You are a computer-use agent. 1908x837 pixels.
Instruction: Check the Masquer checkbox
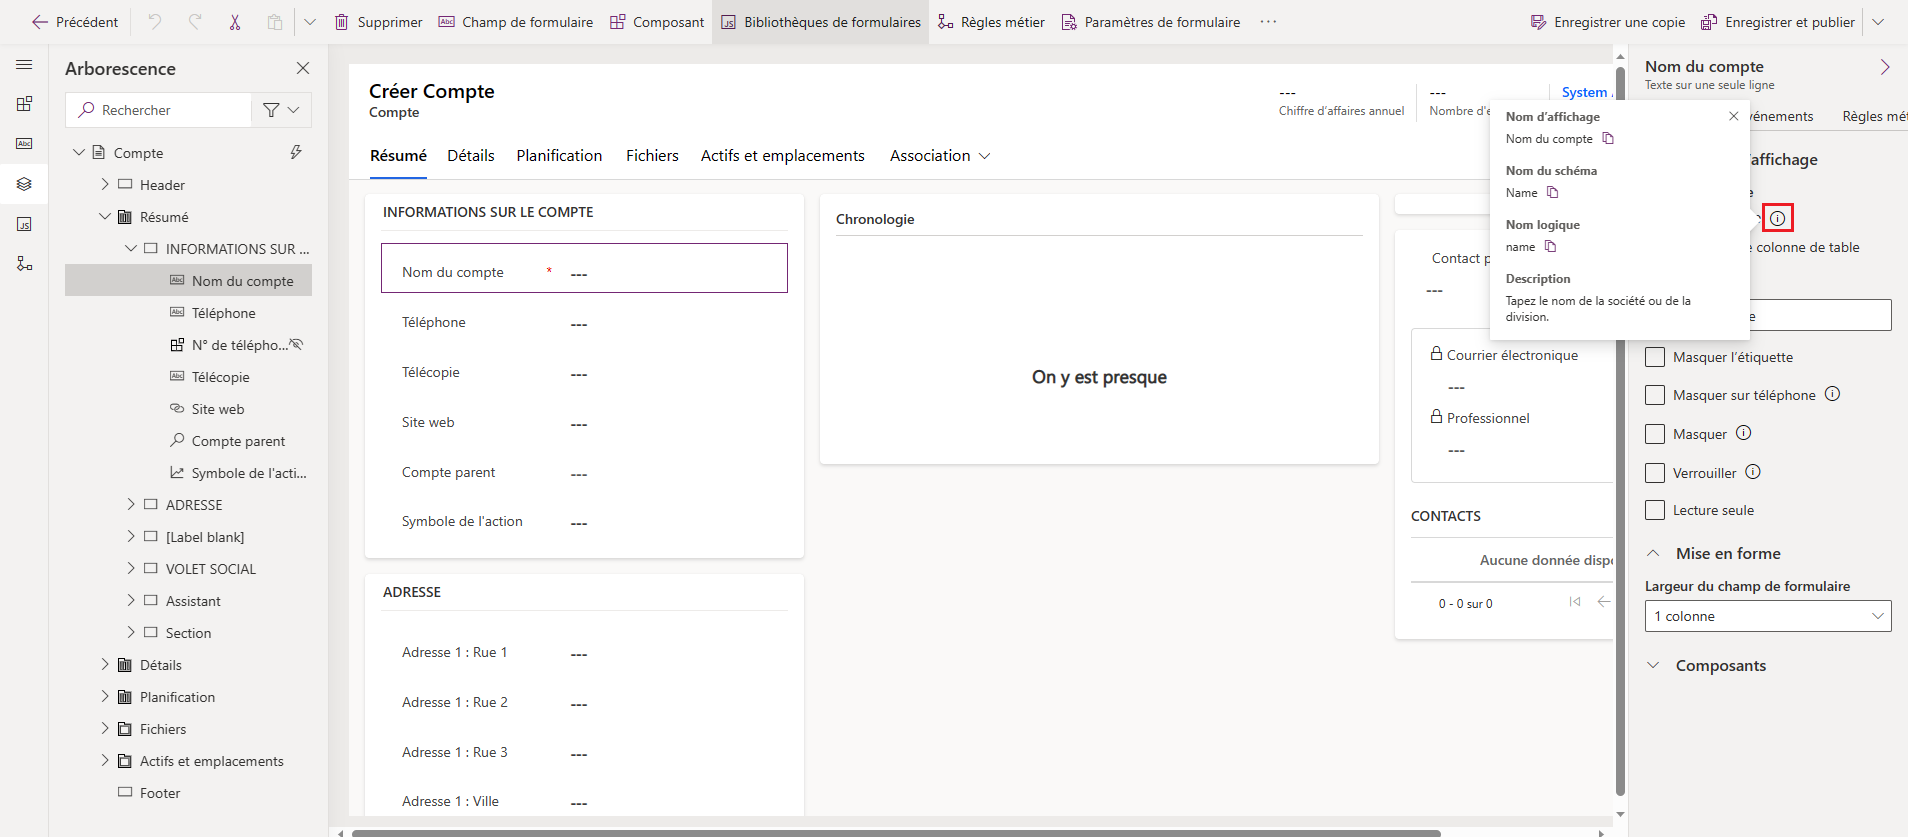pos(1655,434)
